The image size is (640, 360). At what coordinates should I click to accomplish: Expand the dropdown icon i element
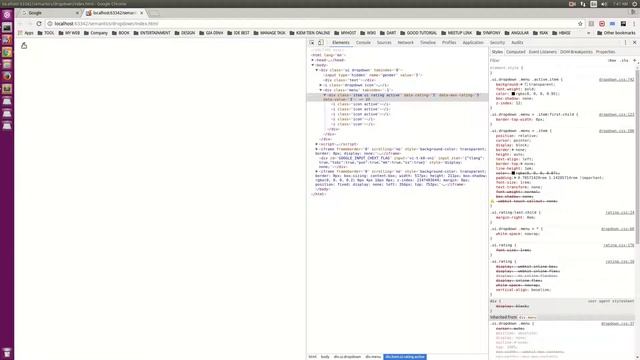click(321, 85)
